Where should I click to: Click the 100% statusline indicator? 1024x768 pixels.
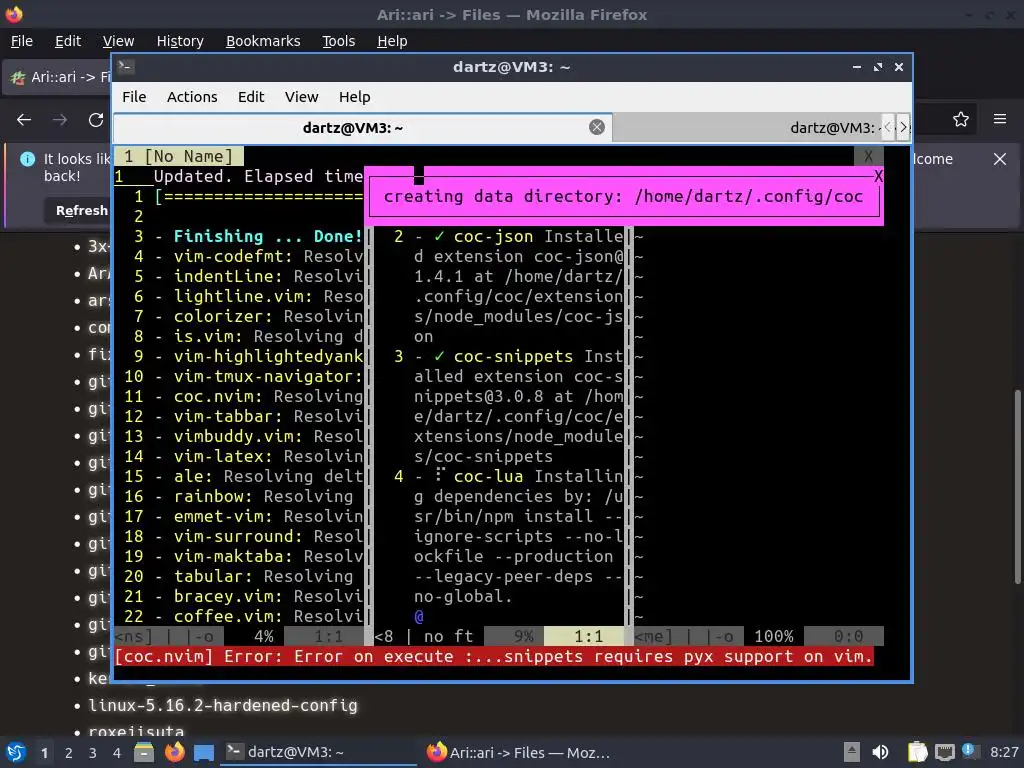[x=774, y=636]
